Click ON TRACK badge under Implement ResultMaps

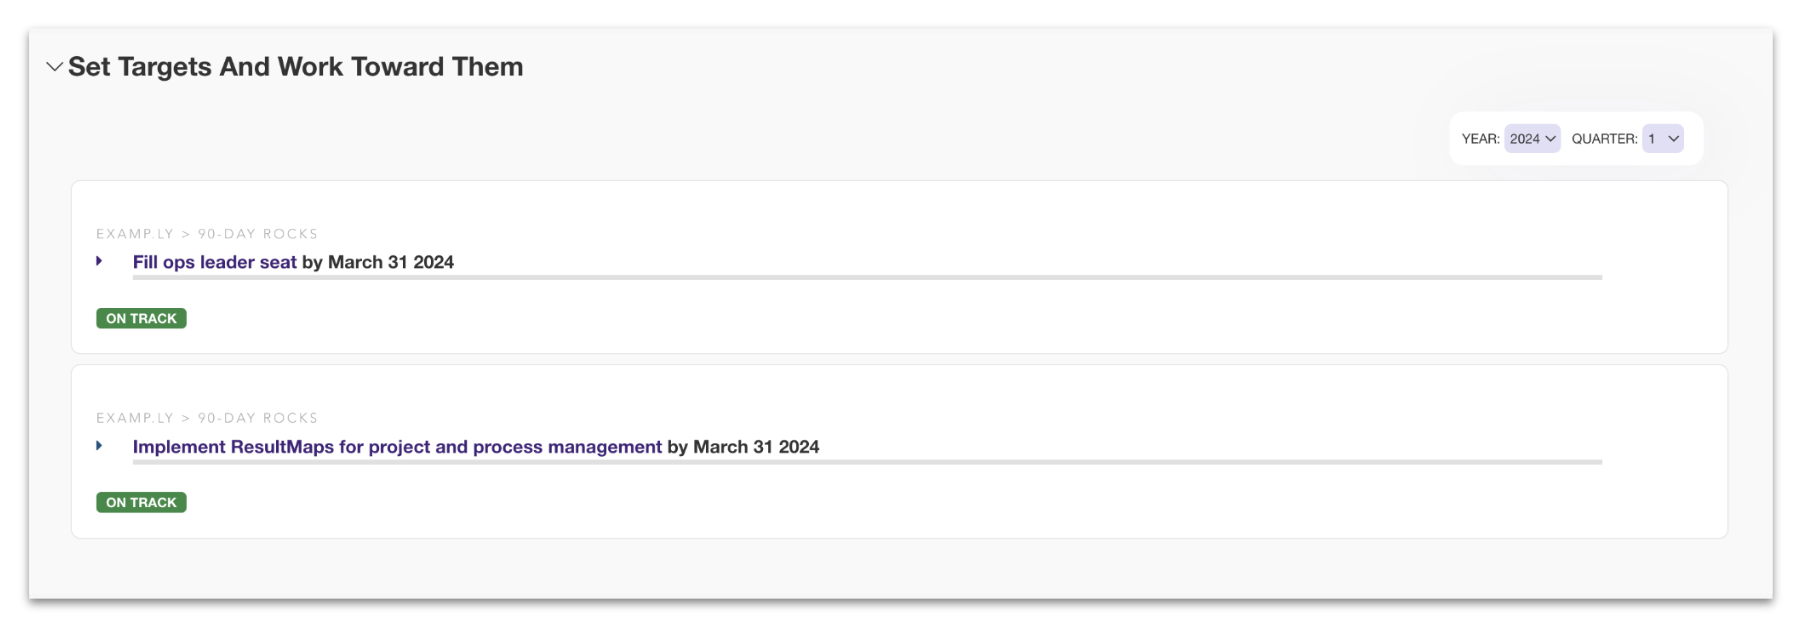pos(141,502)
